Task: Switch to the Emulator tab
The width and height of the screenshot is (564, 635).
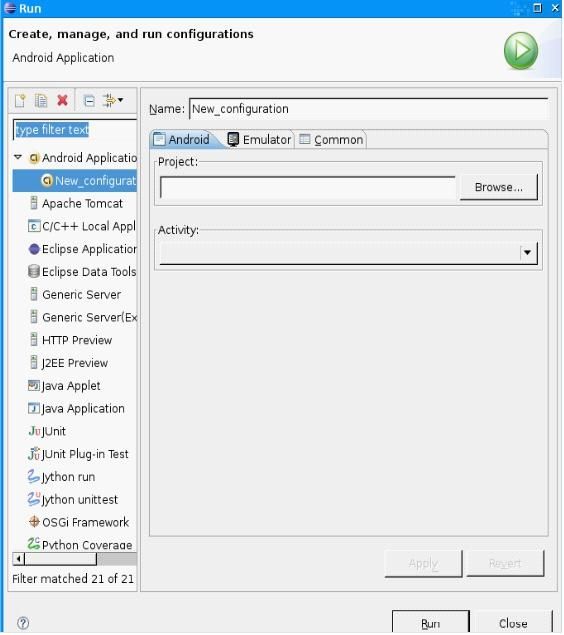Action: [x=259, y=140]
